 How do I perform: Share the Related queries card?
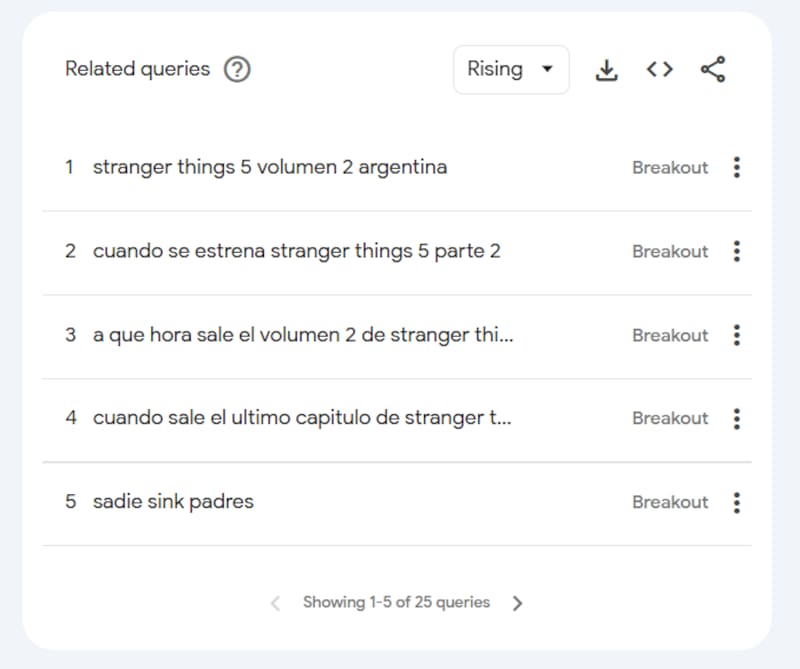713,70
